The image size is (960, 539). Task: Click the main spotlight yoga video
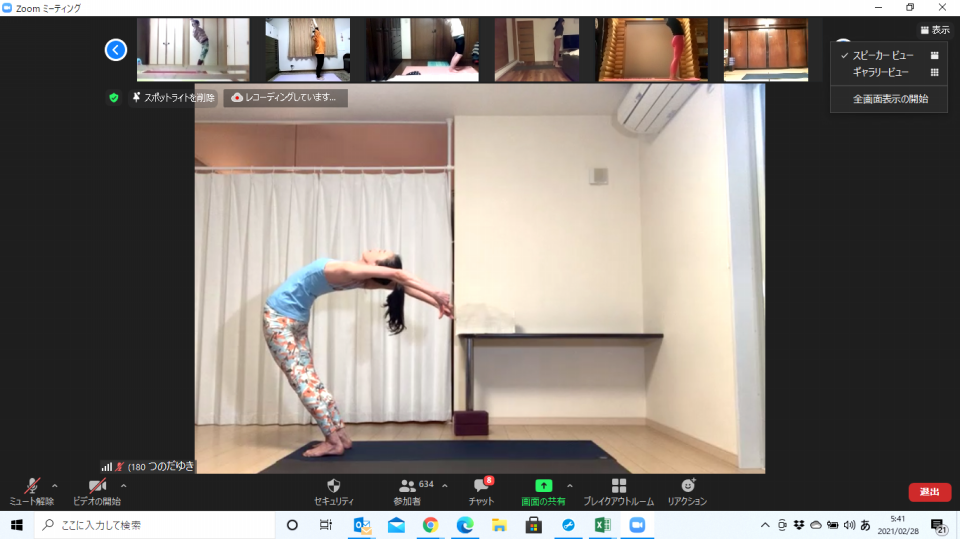(479, 279)
